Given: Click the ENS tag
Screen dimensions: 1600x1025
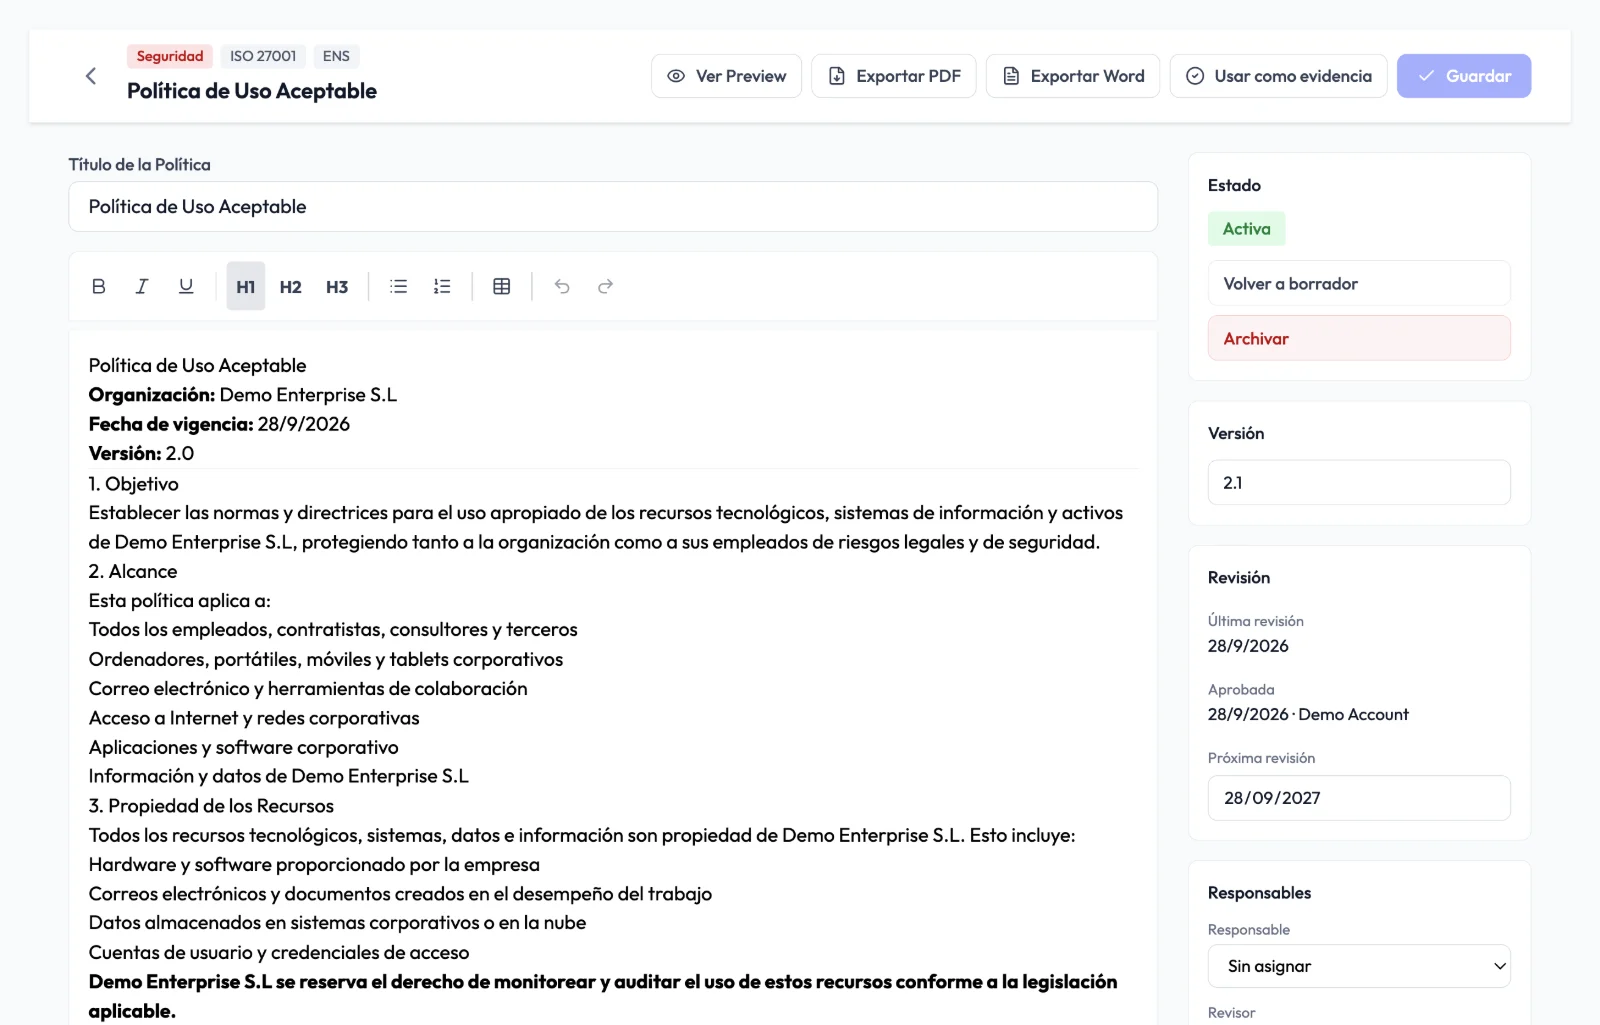Looking at the screenshot, I should pyautogui.click(x=336, y=56).
